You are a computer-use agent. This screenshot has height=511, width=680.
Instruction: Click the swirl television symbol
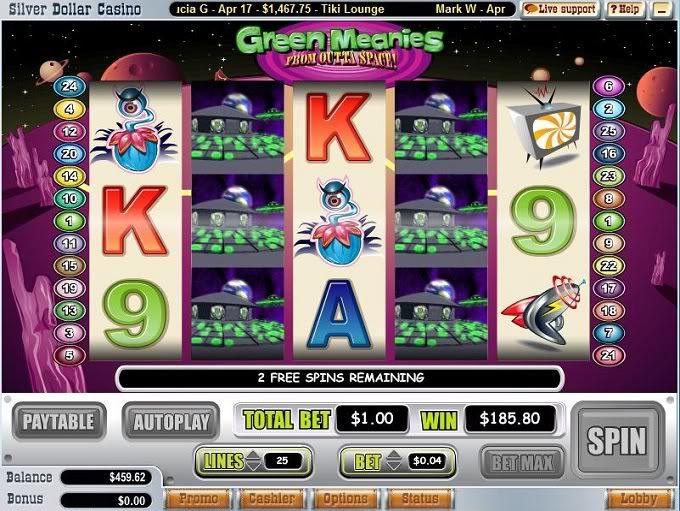click(x=544, y=128)
